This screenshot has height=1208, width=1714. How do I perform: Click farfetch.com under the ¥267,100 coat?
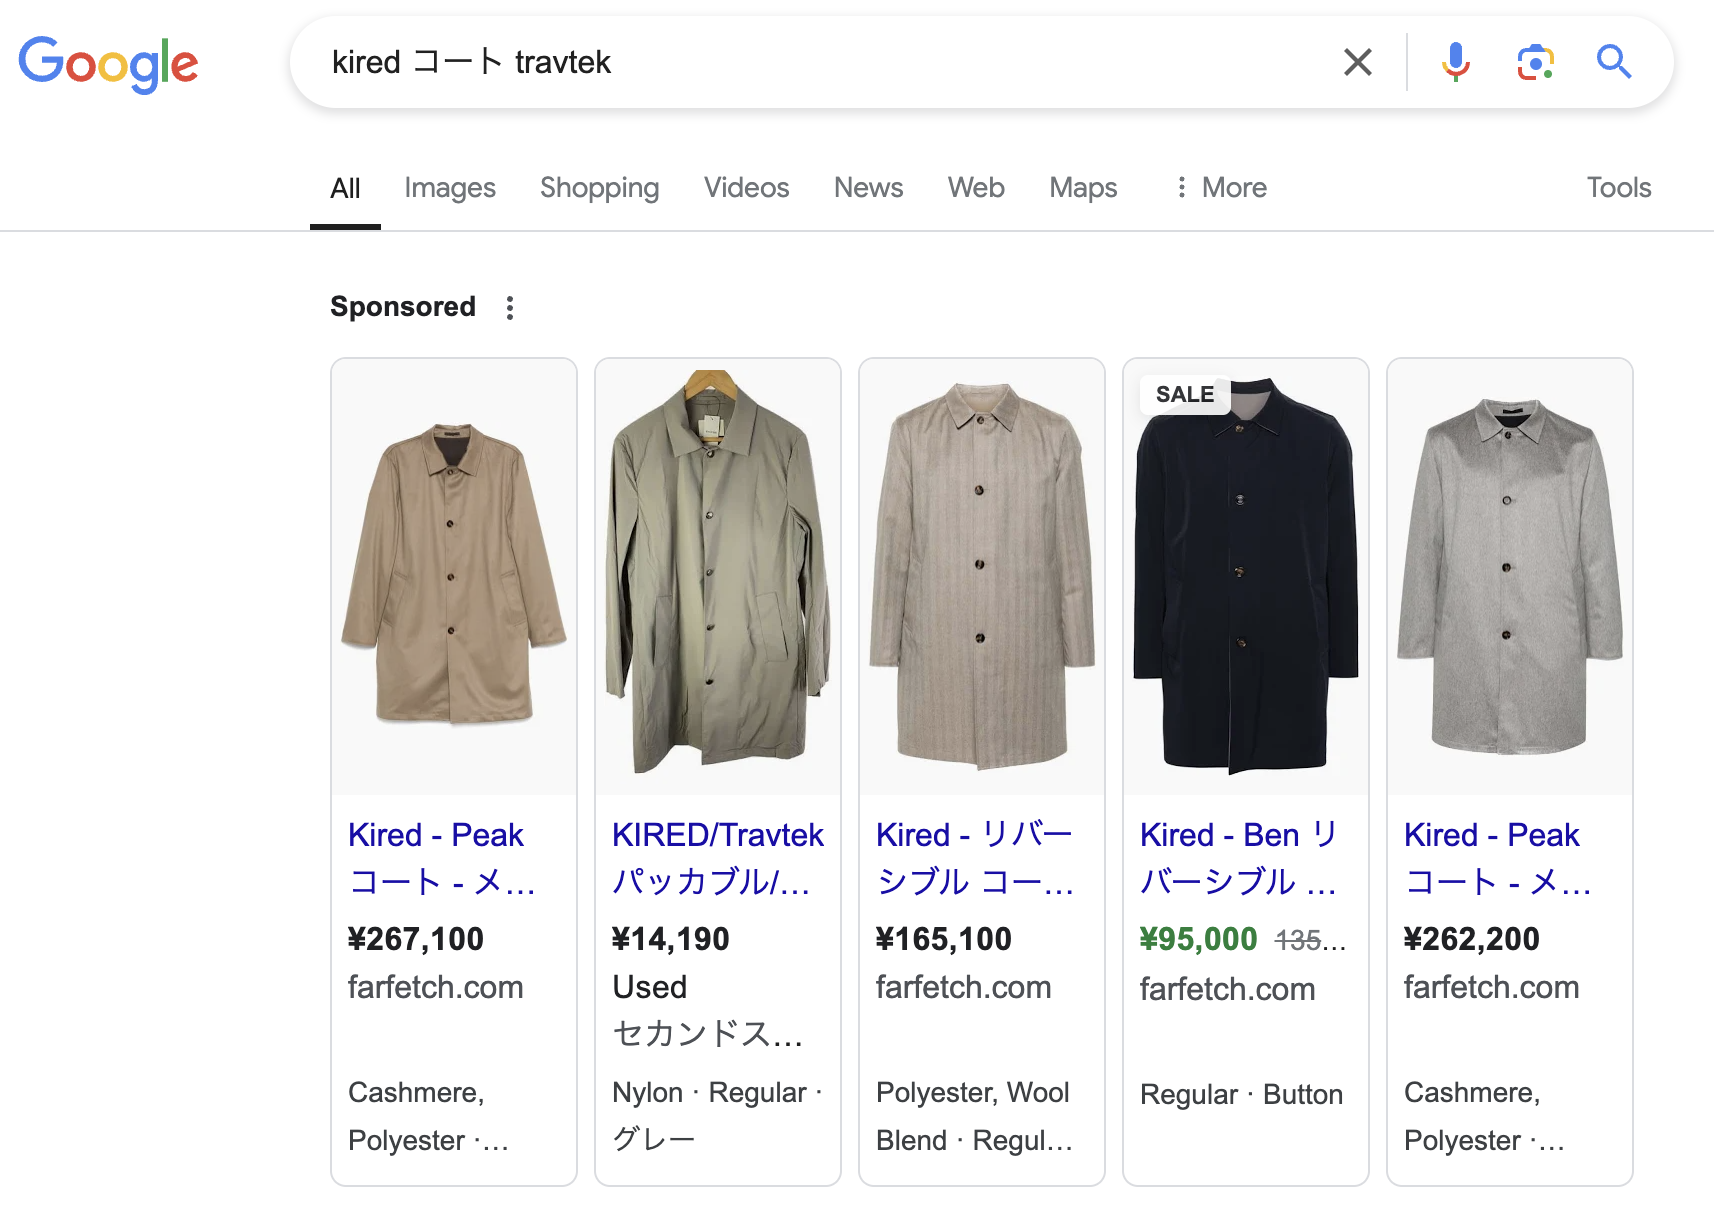[x=436, y=987]
